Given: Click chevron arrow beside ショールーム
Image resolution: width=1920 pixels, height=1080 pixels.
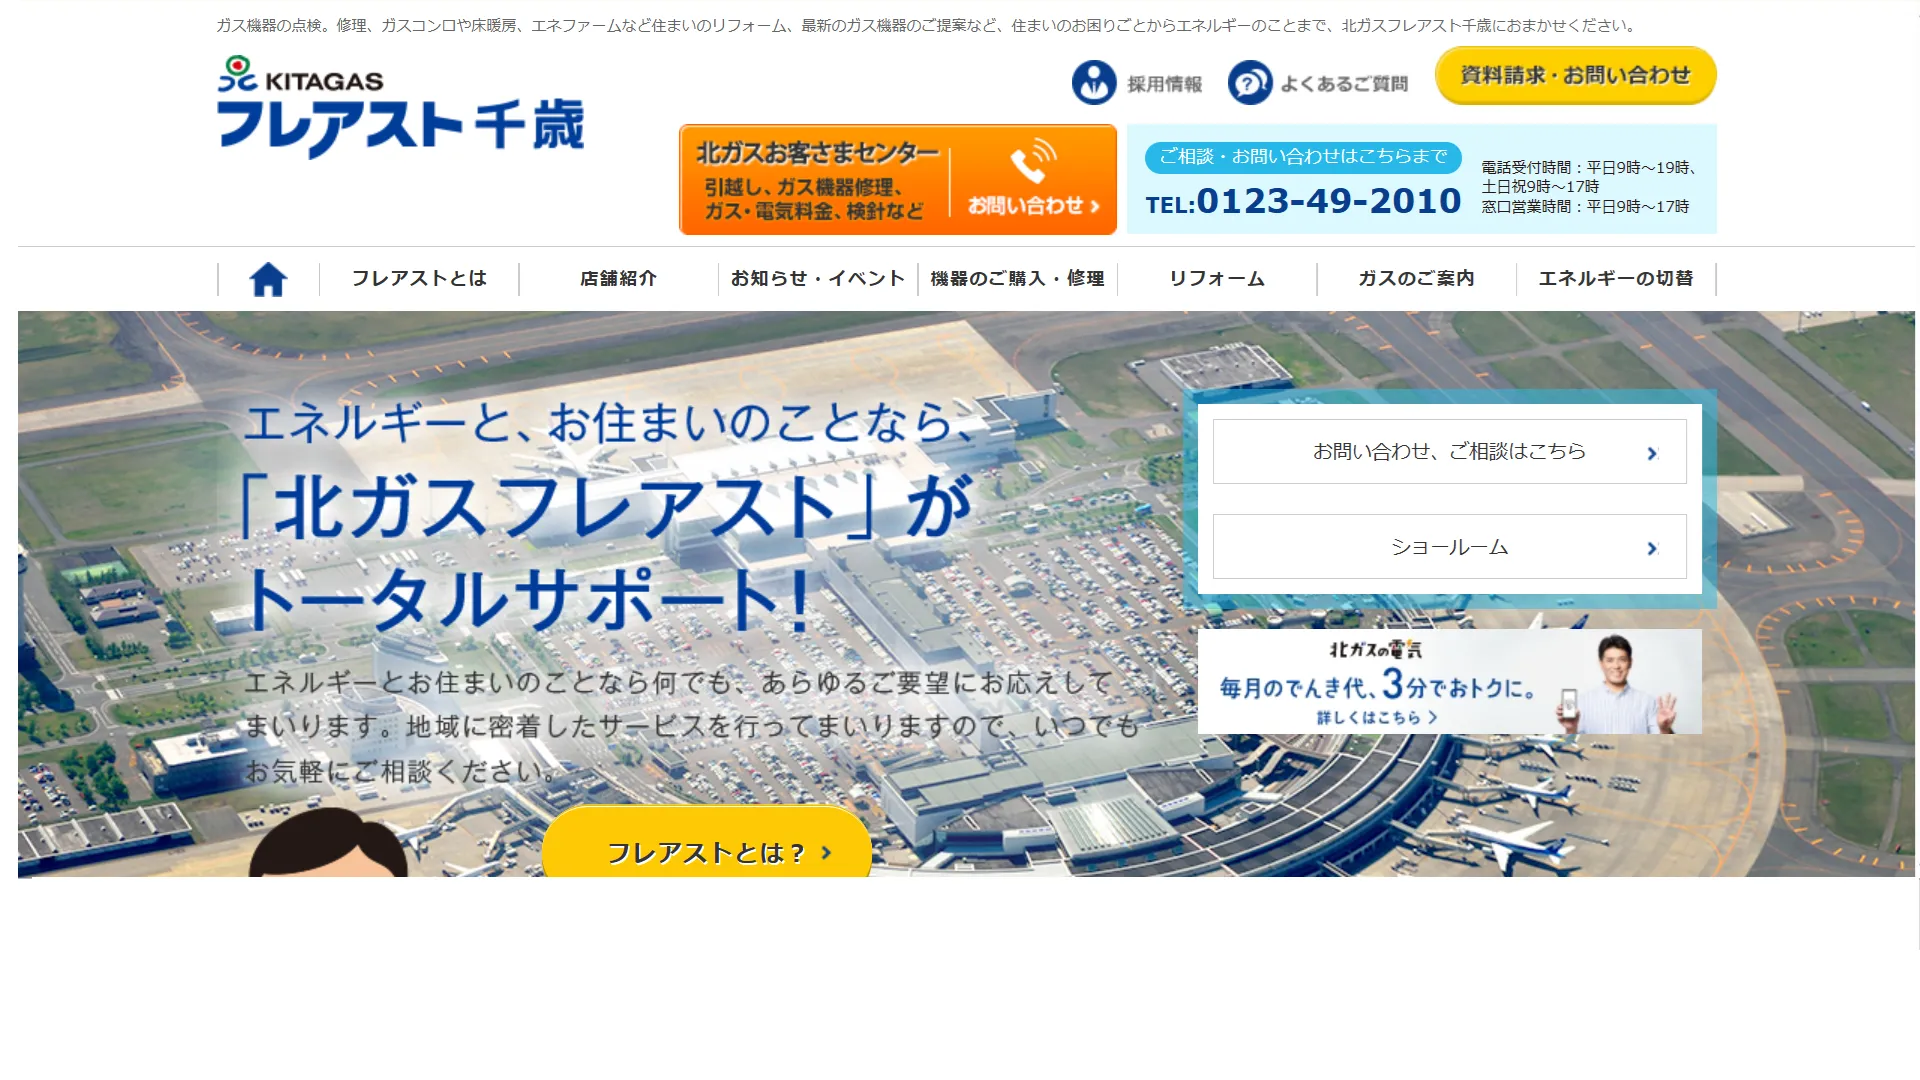Looking at the screenshot, I should pyautogui.click(x=1652, y=548).
